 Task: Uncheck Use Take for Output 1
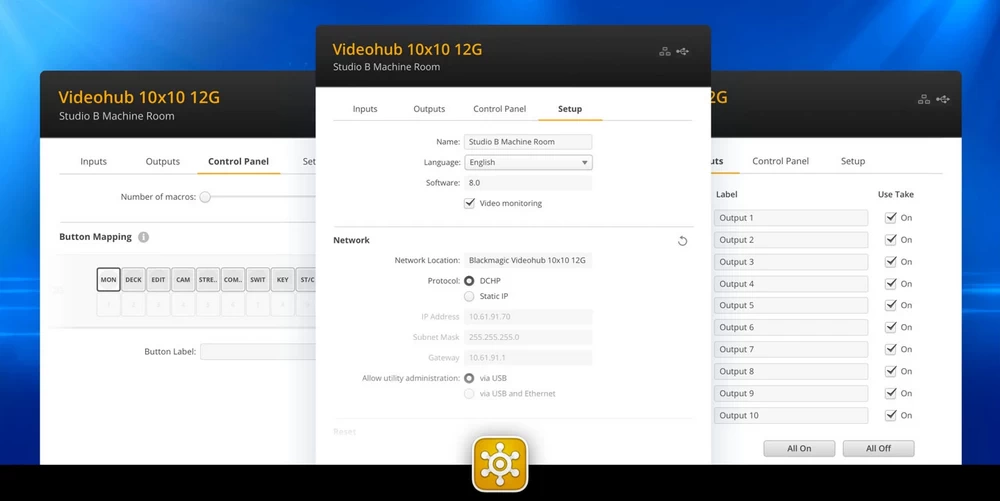890,217
